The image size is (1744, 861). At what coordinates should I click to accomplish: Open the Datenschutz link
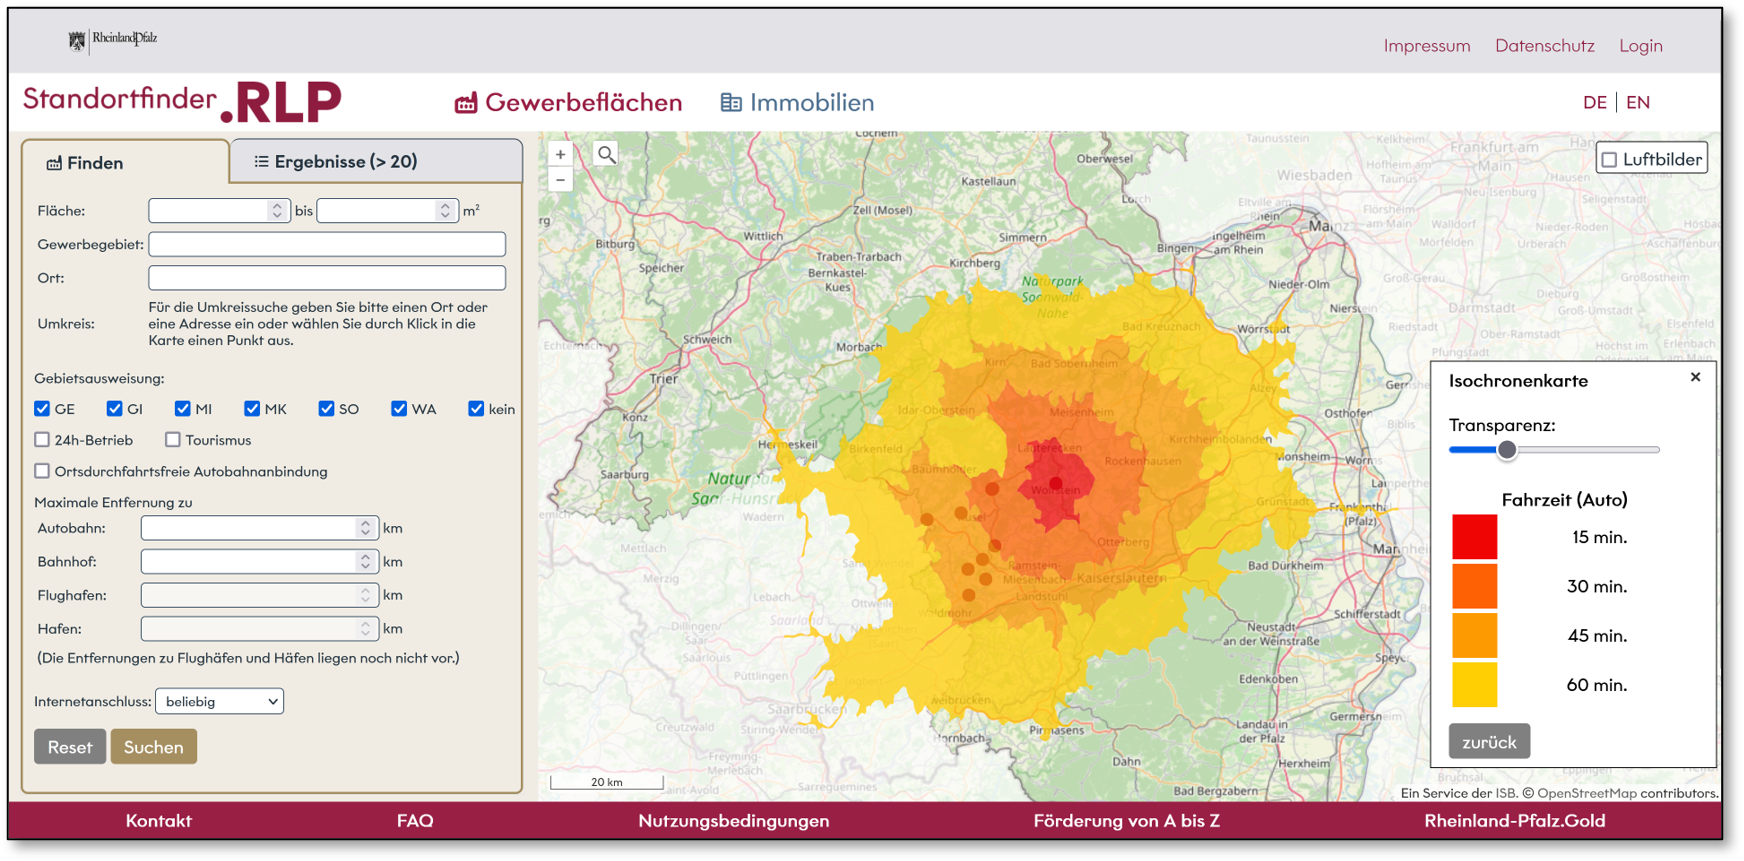coord(1545,45)
